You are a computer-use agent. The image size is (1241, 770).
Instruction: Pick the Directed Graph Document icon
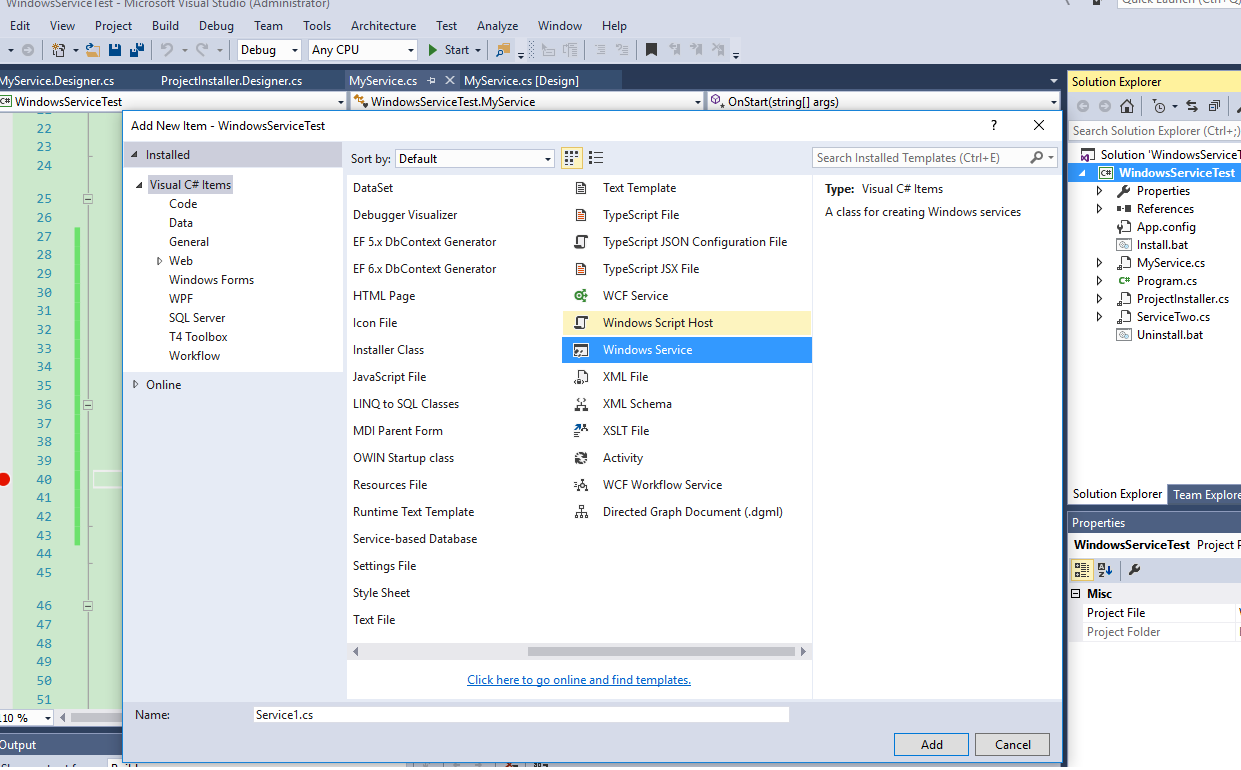581,512
